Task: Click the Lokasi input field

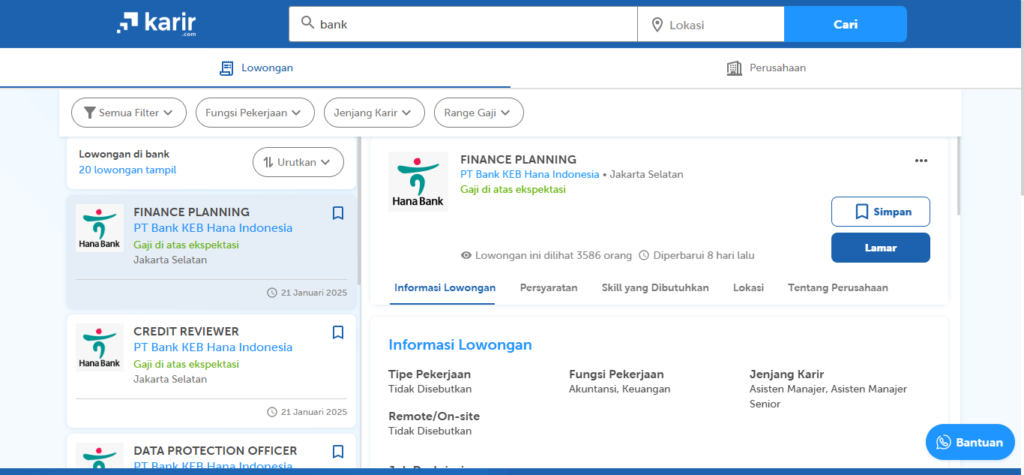Action: coord(711,24)
